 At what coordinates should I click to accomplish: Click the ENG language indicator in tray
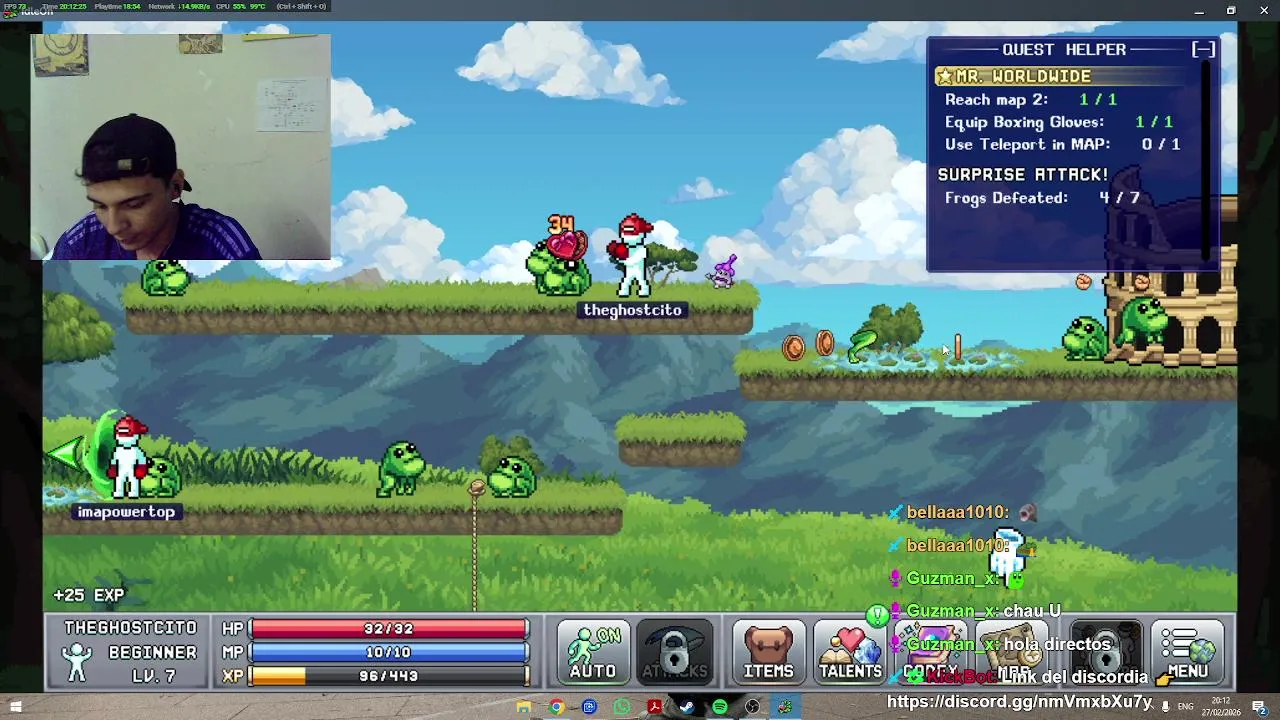coord(1187,707)
